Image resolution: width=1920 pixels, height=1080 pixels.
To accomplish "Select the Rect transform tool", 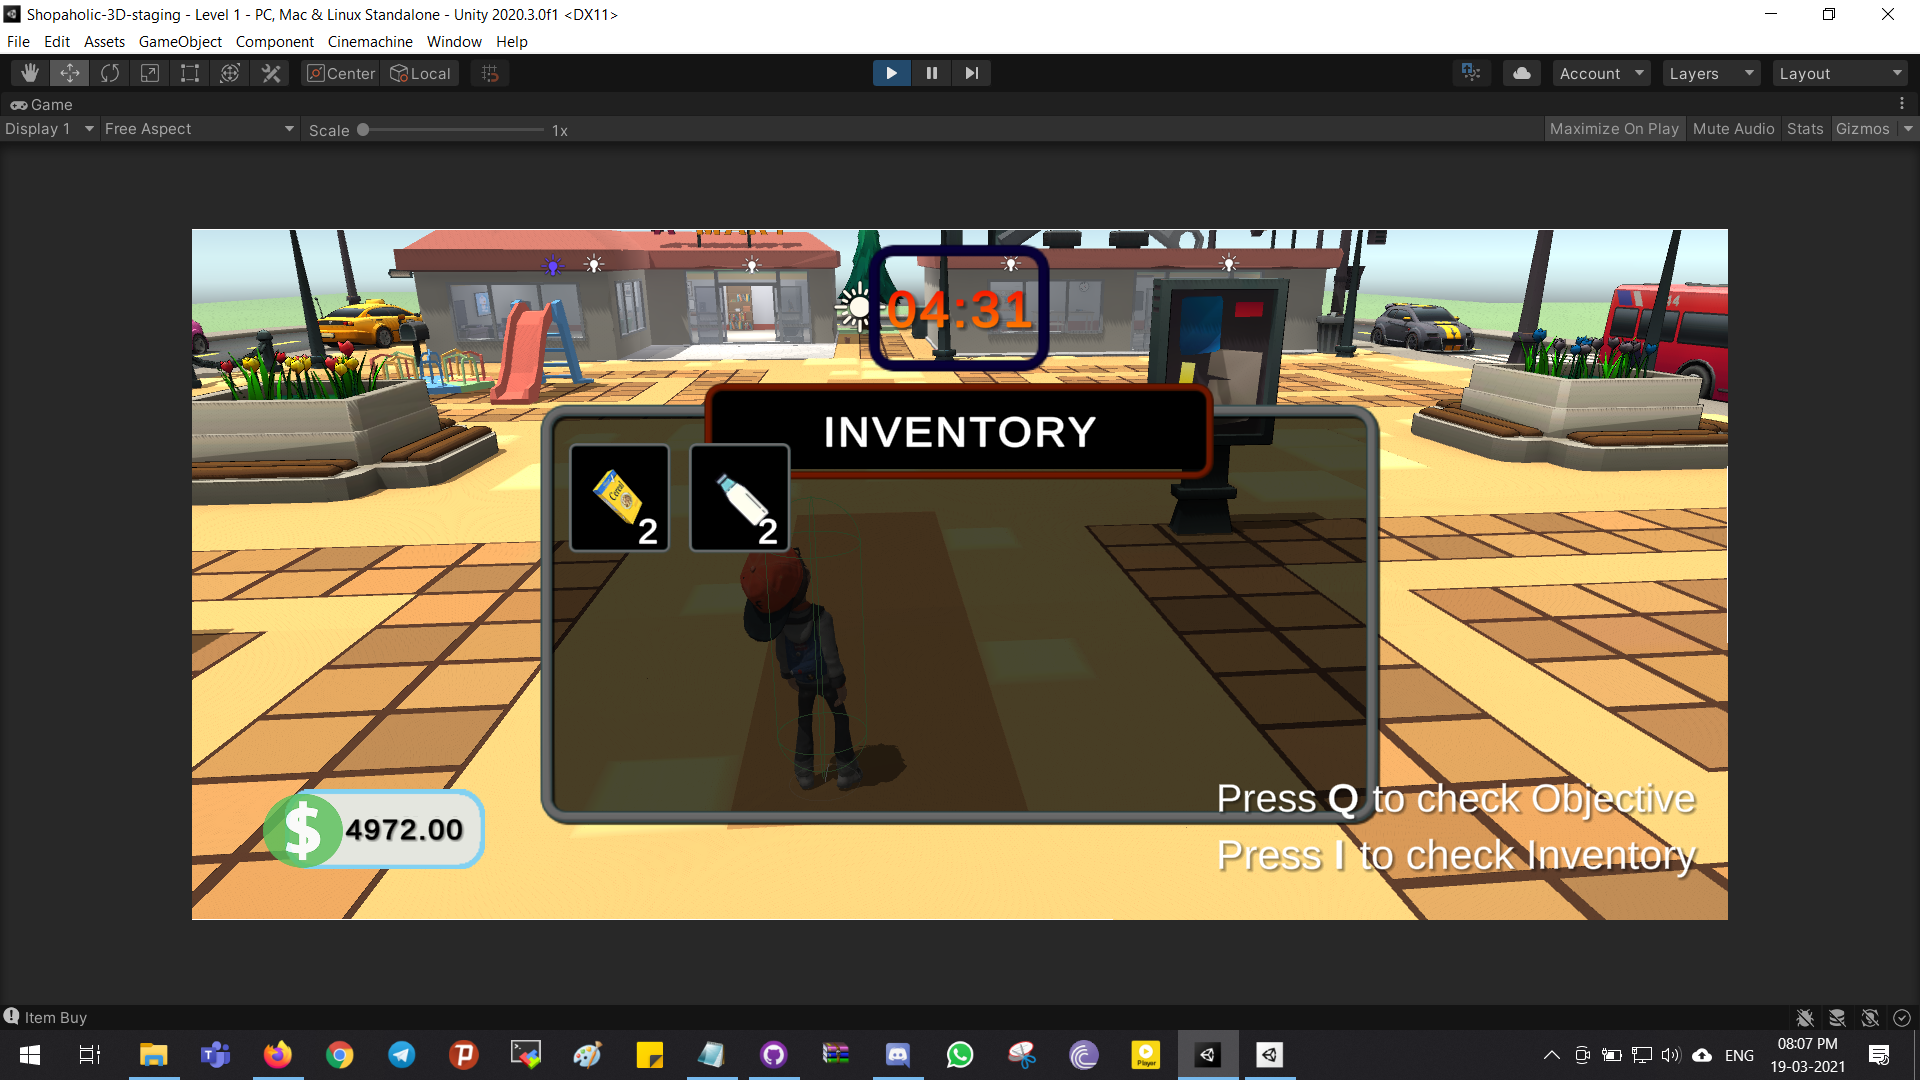I will point(190,73).
